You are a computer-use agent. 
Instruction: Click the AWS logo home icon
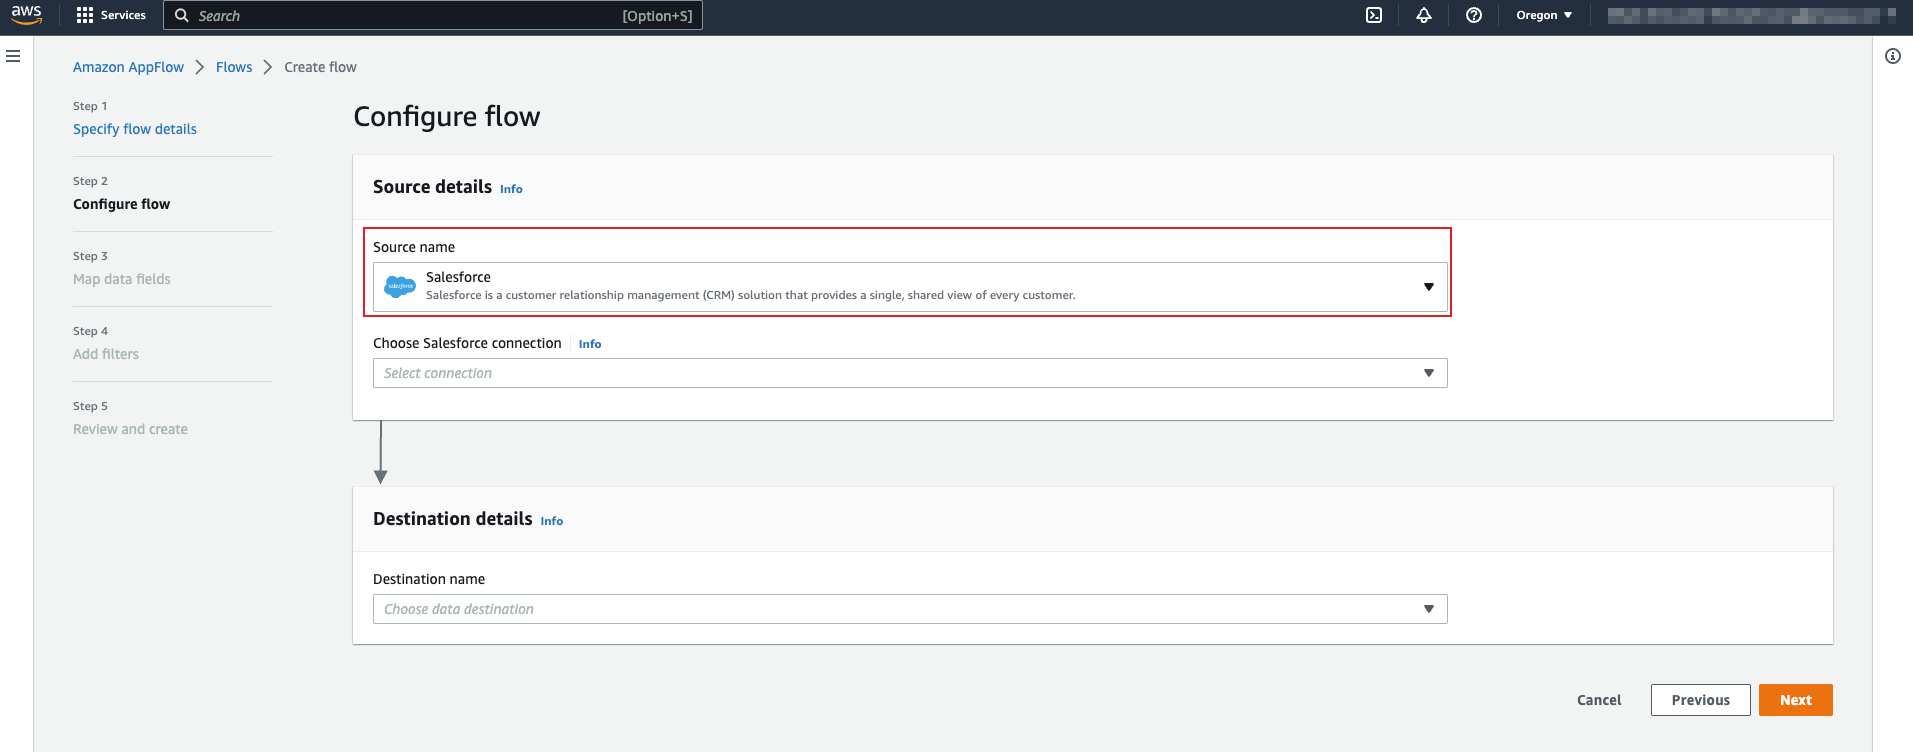click(27, 15)
